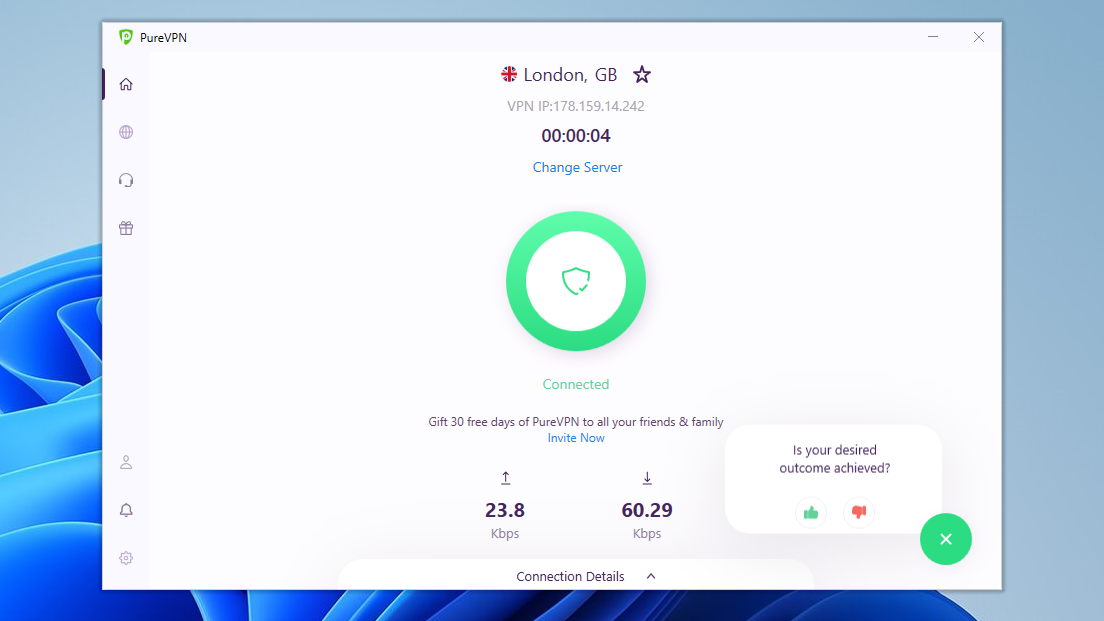
Task: Click the PureVPN logo in title bar
Action: 126,37
